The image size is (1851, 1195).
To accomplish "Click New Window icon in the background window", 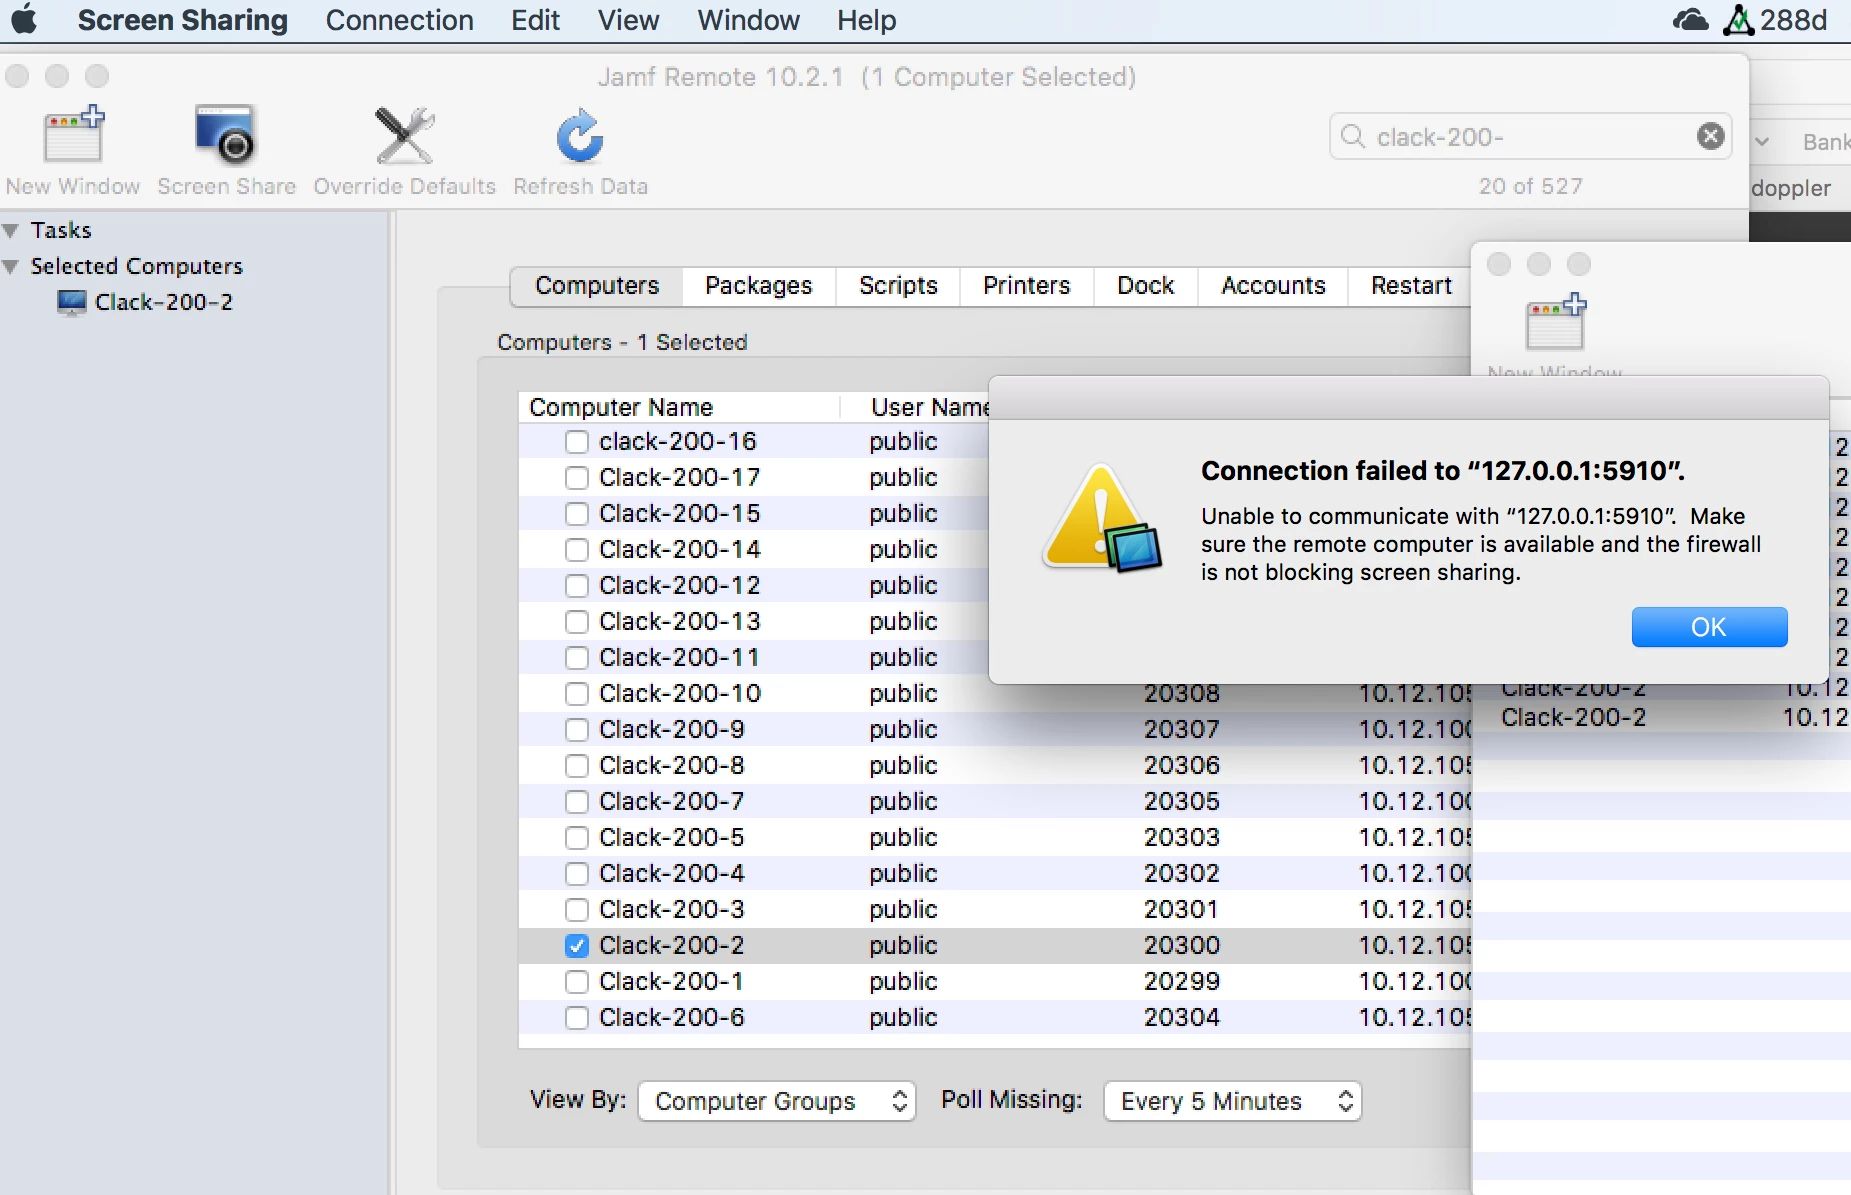I will coord(1556,322).
